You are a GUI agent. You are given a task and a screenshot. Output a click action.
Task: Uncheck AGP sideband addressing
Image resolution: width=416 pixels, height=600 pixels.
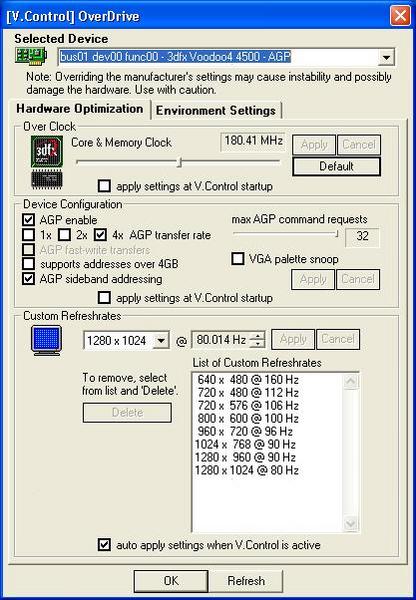tap(28, 279)
